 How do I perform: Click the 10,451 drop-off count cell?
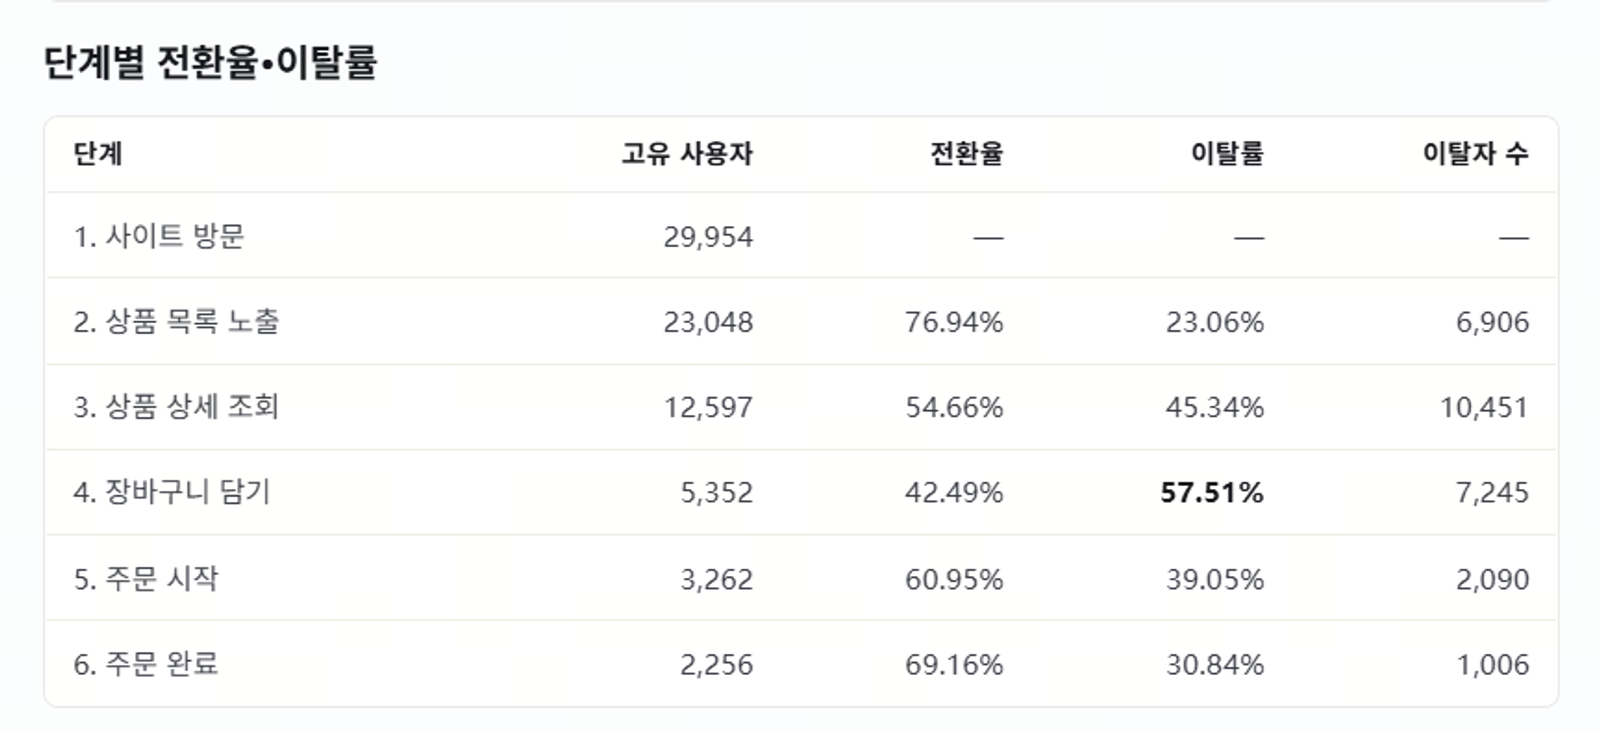[1484, 408]
